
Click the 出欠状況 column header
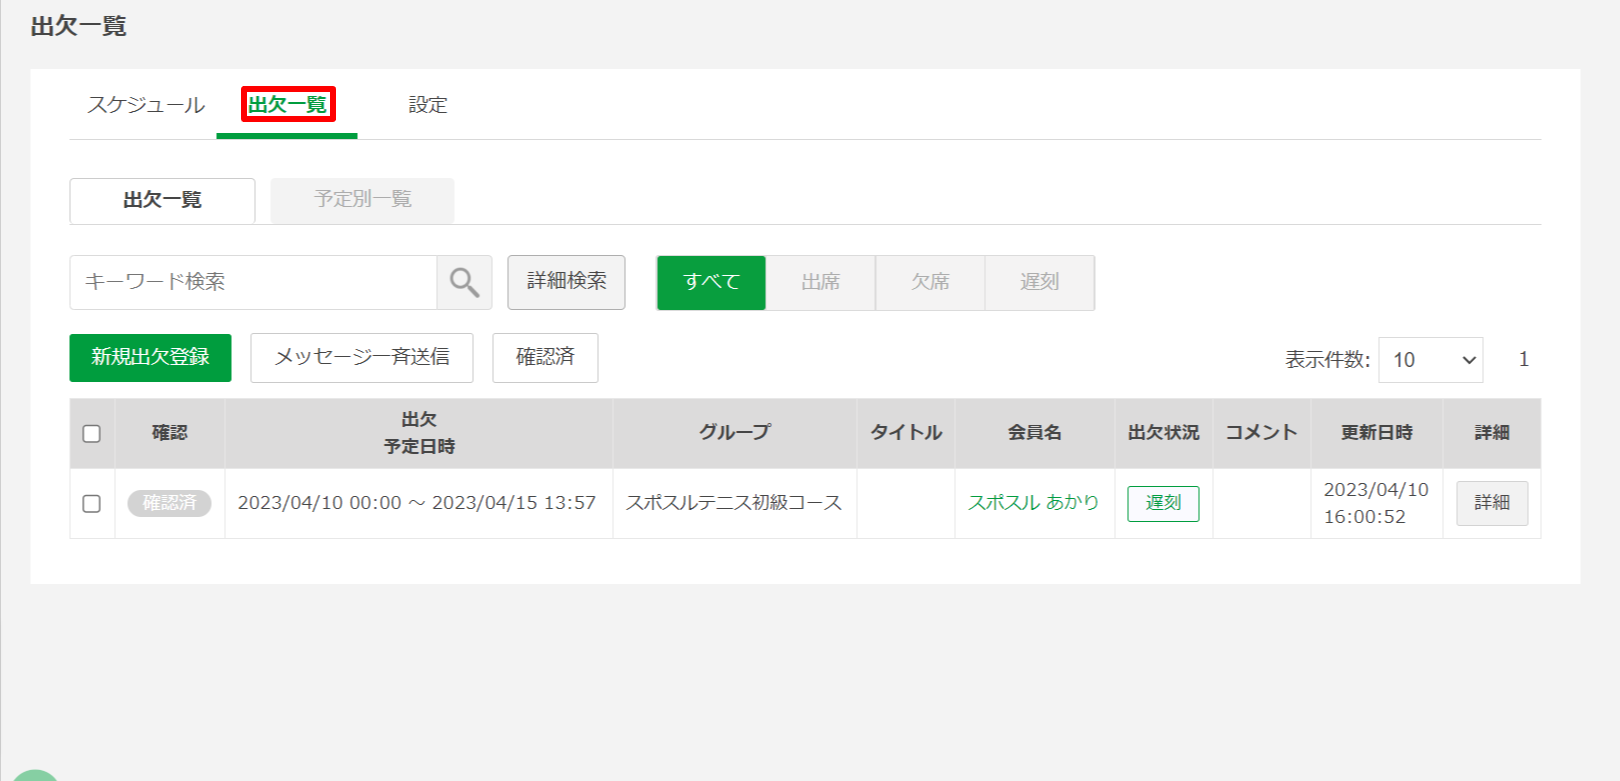click(1163, 433)
